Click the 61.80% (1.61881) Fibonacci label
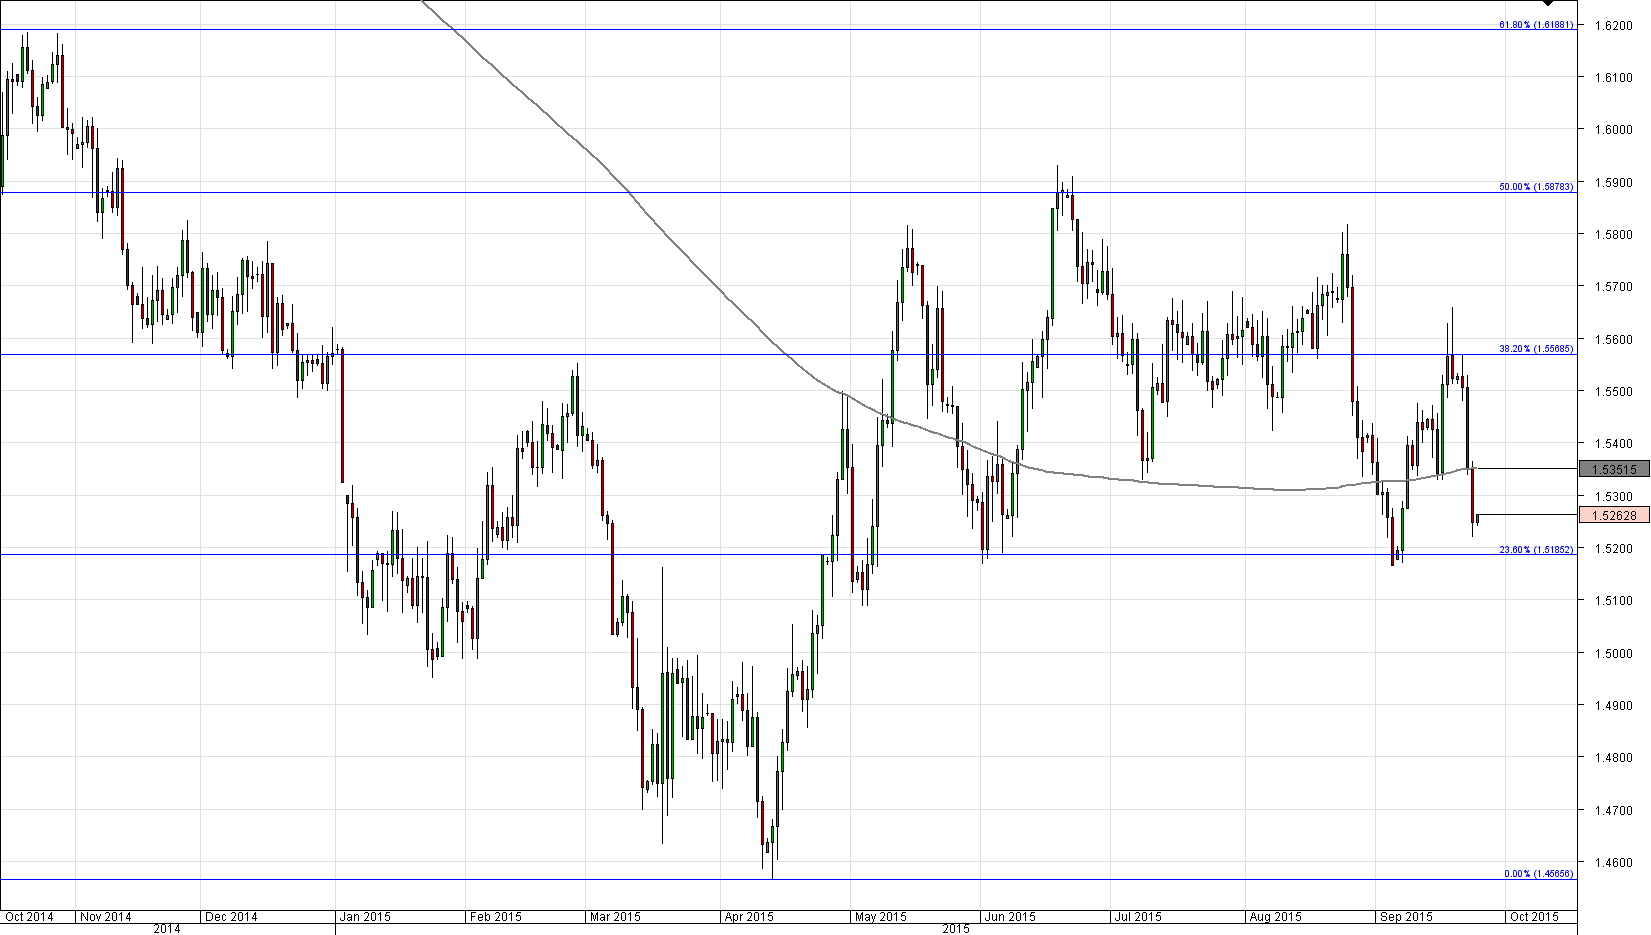 [x=1536, y=24]
